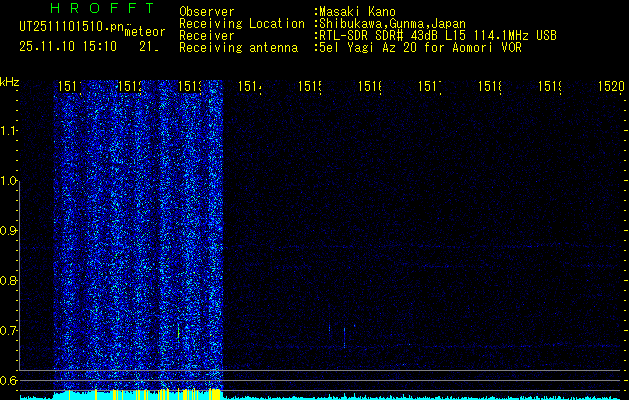629x400 pixels.
Task: Click the cyan signal level graph at bottom
Action: click(x=322, y=395)
